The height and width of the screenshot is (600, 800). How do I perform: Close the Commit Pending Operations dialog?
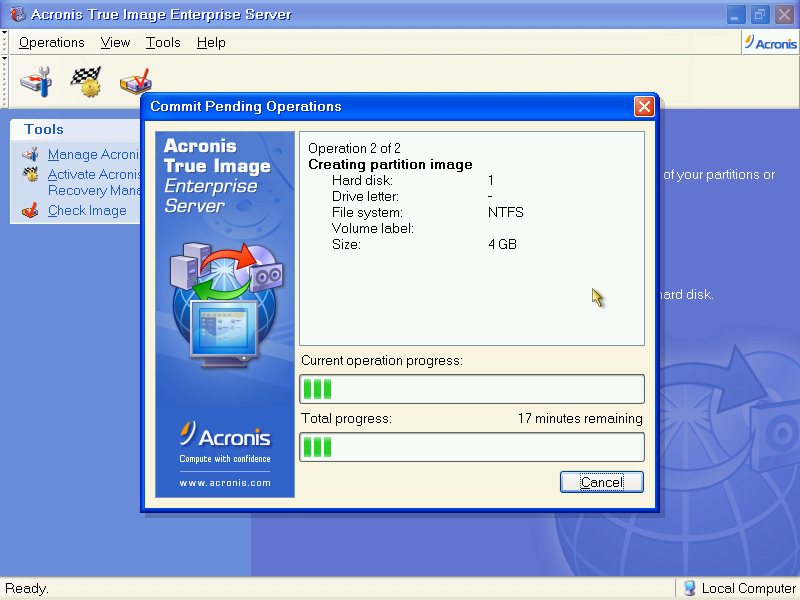pyautogui.click(x=644, y=107)
